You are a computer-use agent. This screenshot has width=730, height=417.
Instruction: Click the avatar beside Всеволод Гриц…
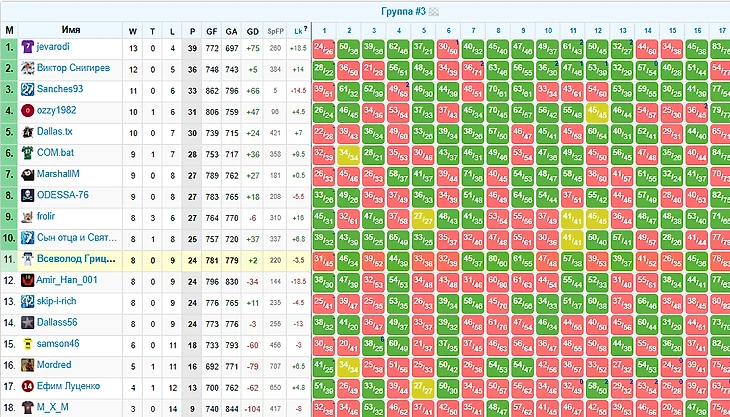pos(27,259)
